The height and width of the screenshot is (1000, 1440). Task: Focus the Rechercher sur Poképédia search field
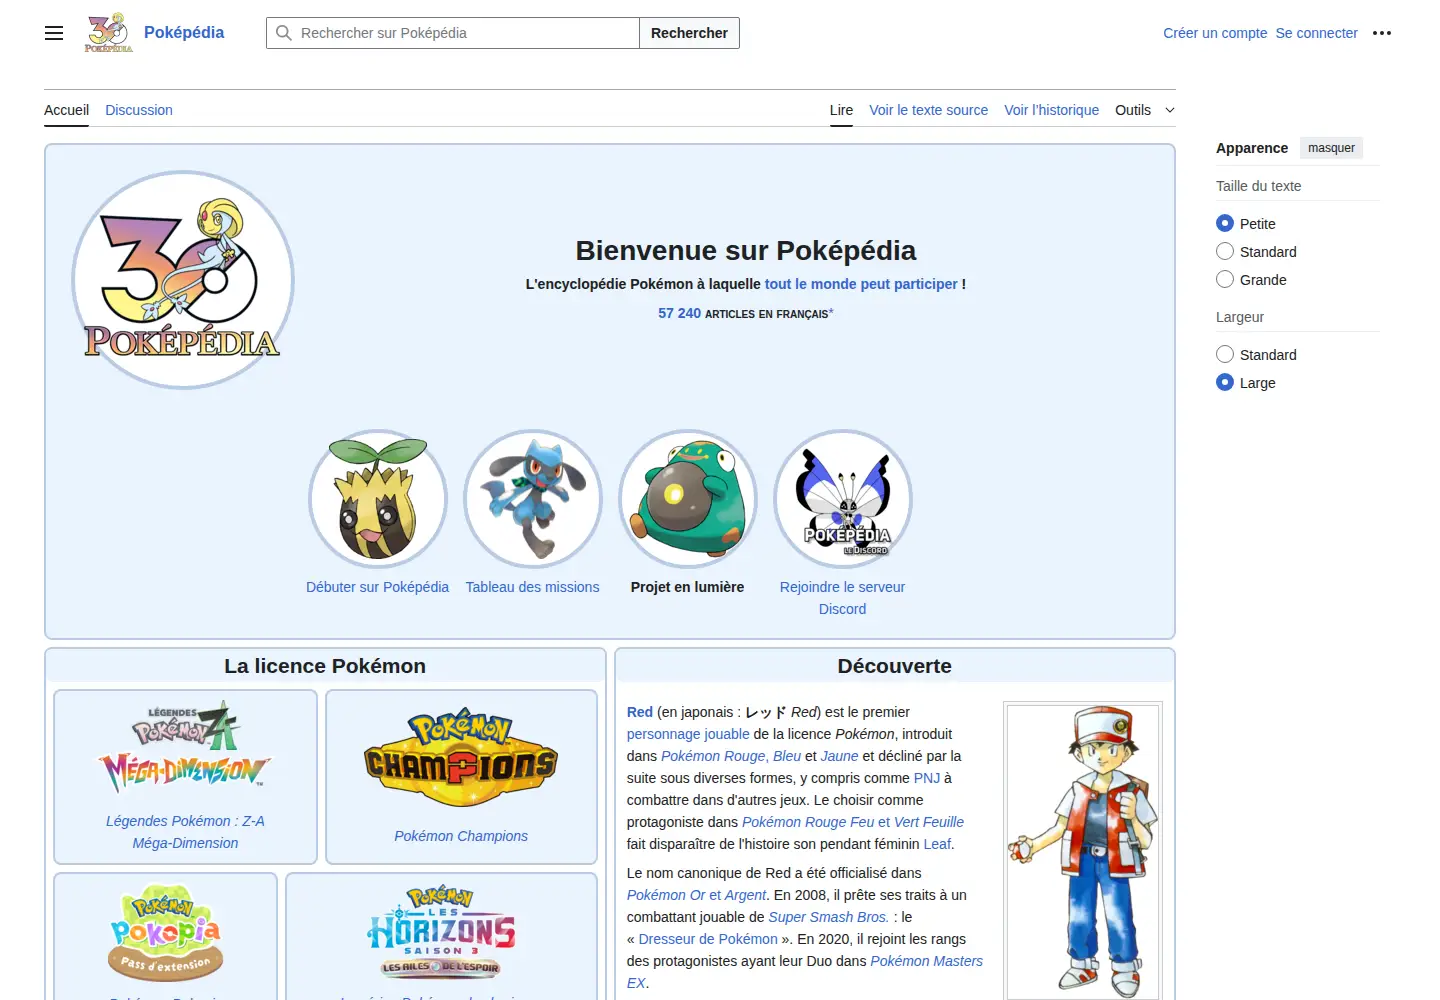click(453, 33)
